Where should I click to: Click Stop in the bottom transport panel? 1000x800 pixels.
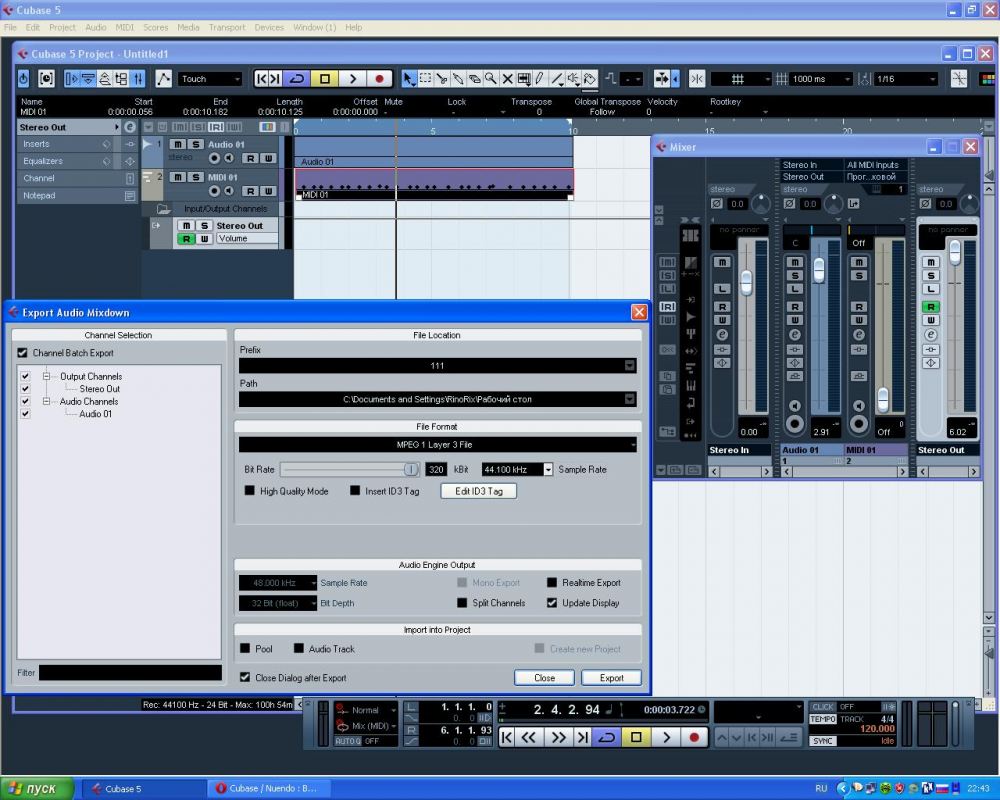(636, 737)
